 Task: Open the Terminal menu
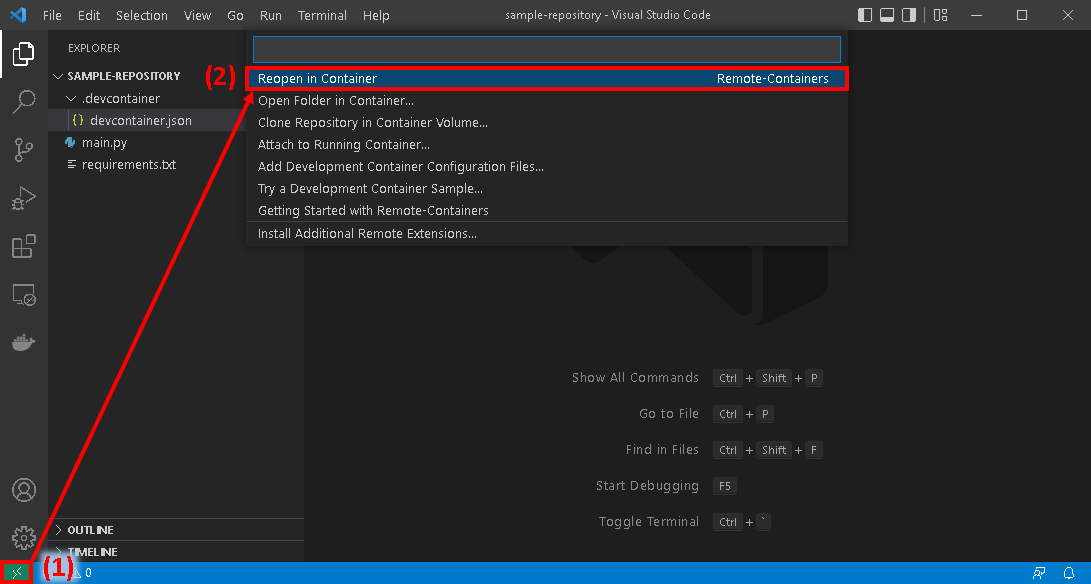point(322,15)
